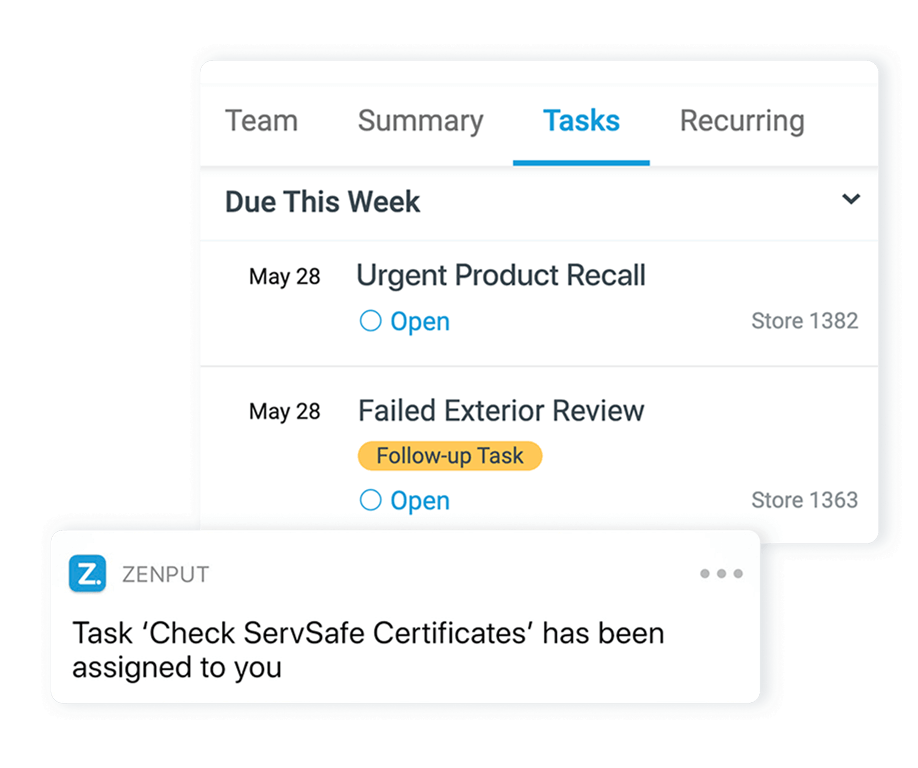Switch to the Summary tab

tap(420, 120)
